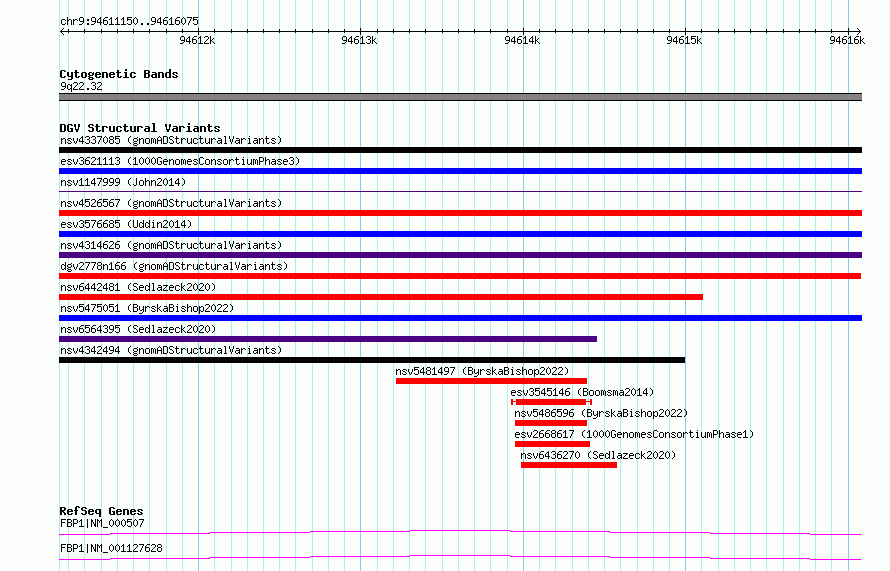Screen dimensions: 890x571
Task: Select the red esv3545146 bar with whiskers
Action: coord(551,402)
